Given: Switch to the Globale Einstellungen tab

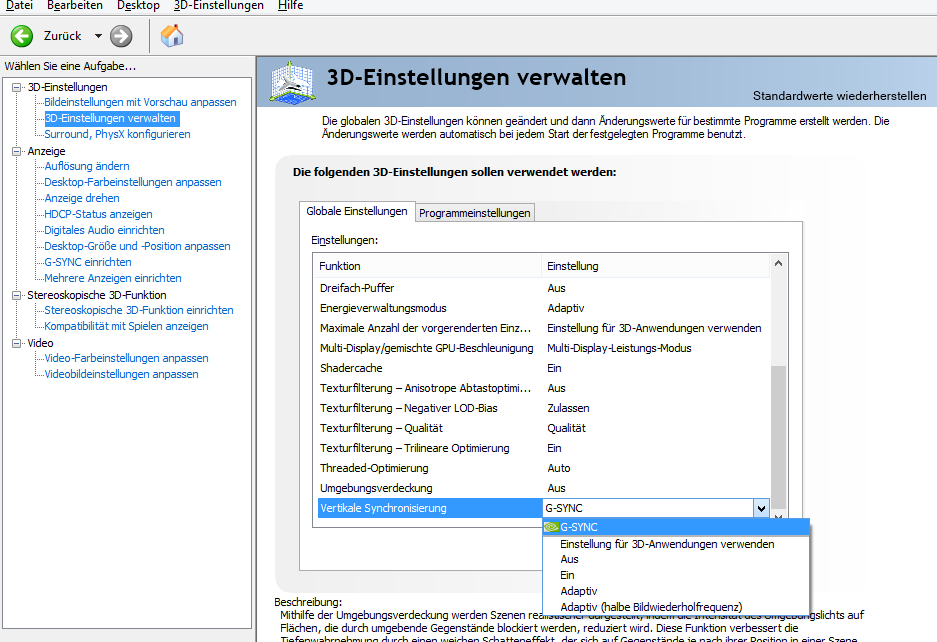Looking at the screenshot, I should tap(357, 211).
